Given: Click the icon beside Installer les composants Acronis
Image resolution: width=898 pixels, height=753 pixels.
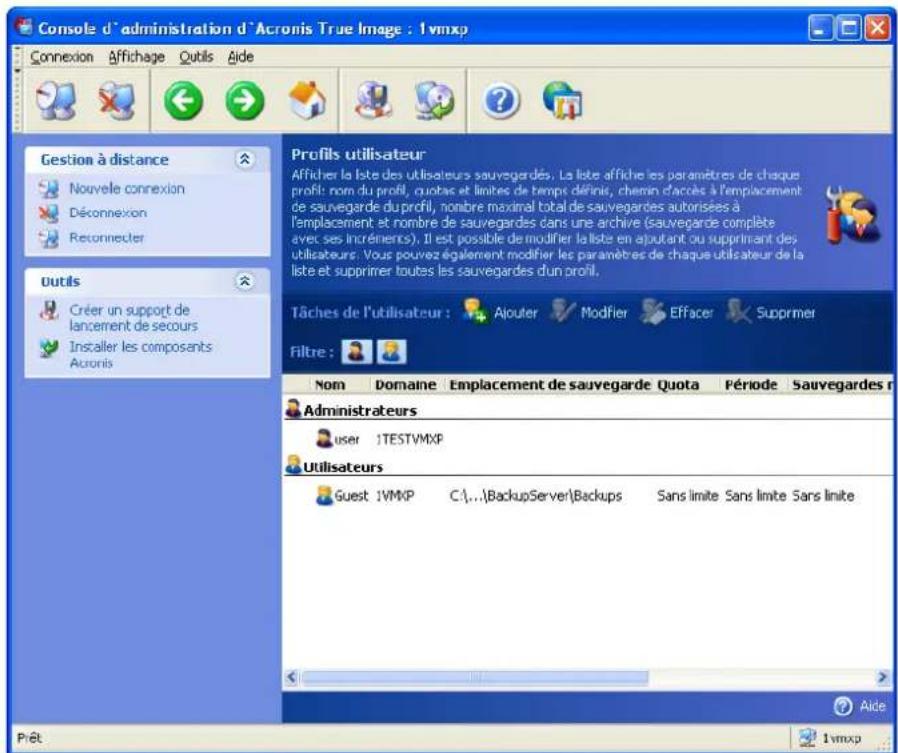Looking at the screenshot, I should pos(49,348).
